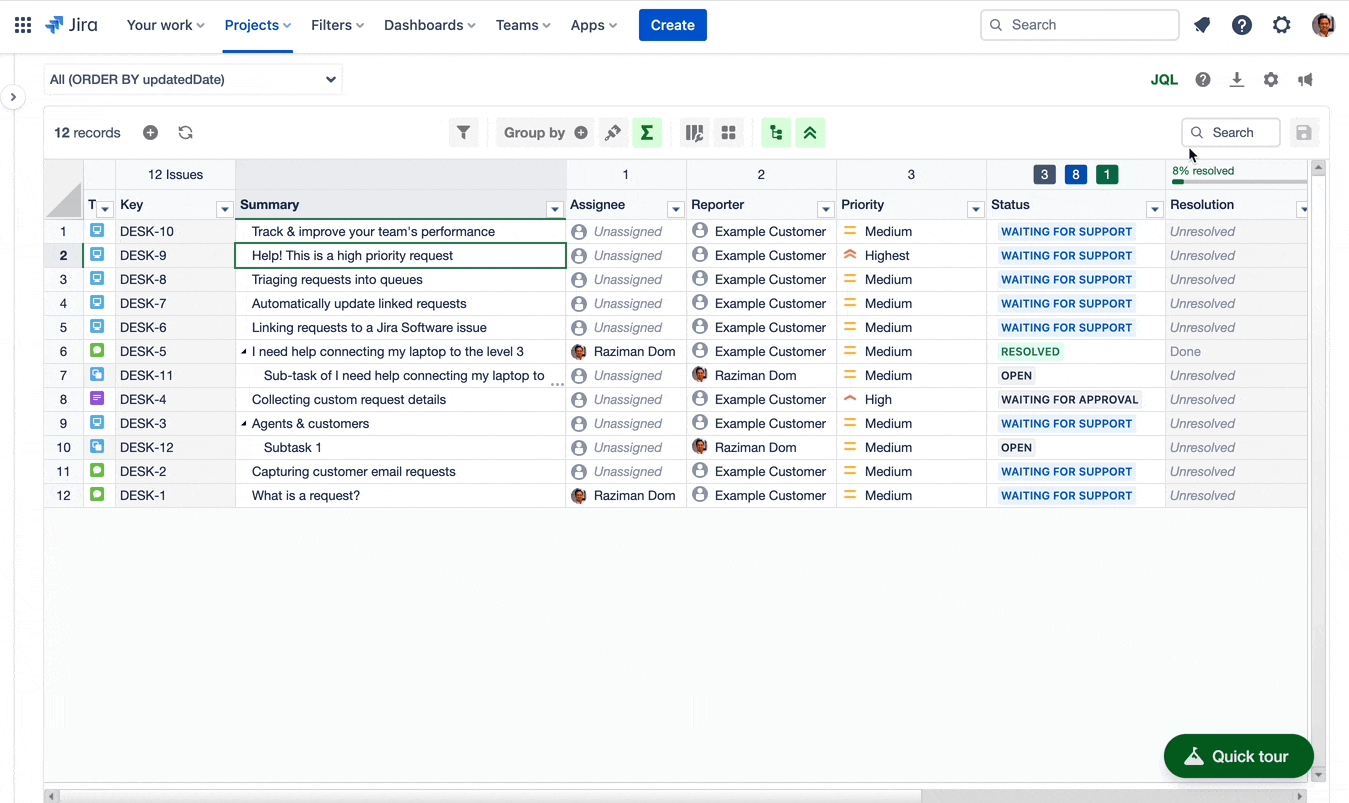The width and height of the screenshot is (1349, 803).
Task: Toggle the sigma summary row button
Action: tap(647, 133)
